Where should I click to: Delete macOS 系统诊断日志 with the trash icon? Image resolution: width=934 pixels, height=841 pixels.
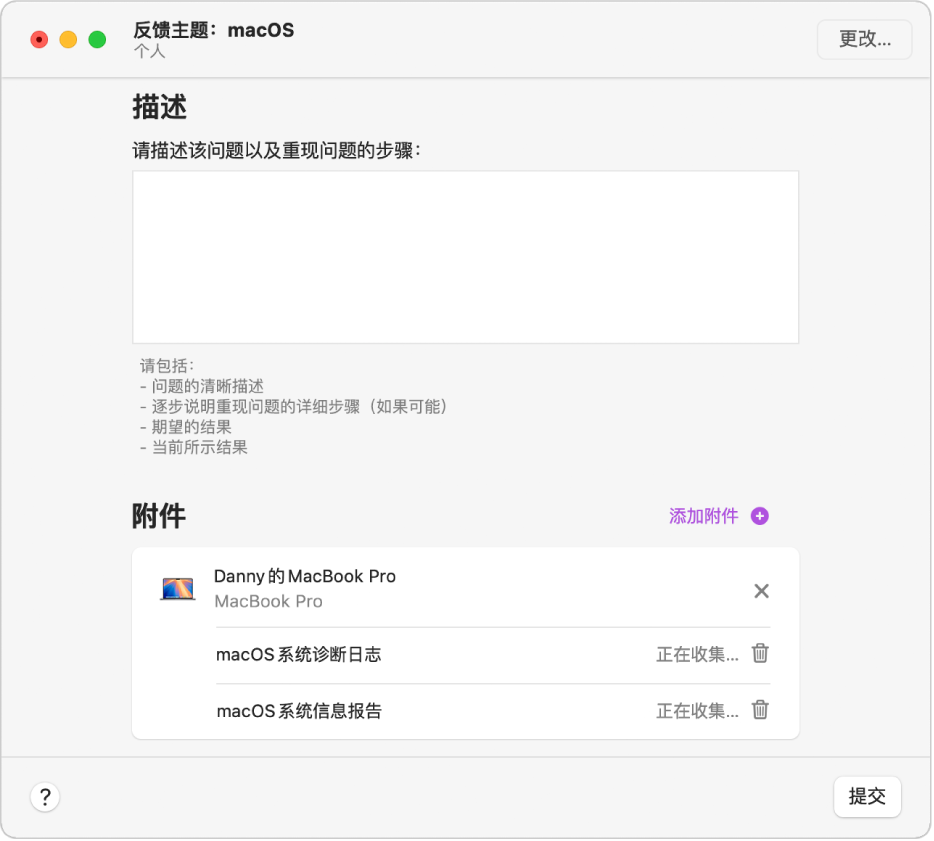coord(760,653)
